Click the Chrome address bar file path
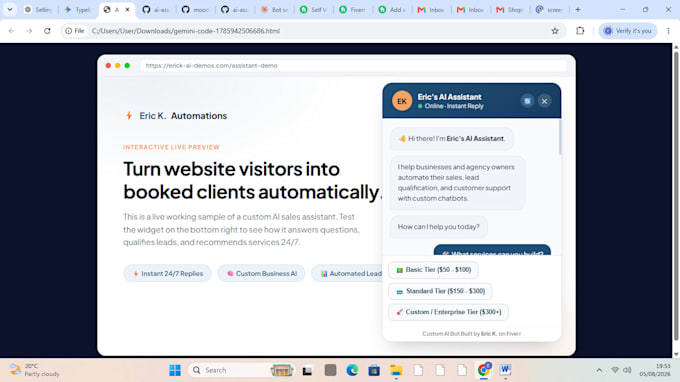Viewport: 680px width, 382px height. (x=186, y=31)
